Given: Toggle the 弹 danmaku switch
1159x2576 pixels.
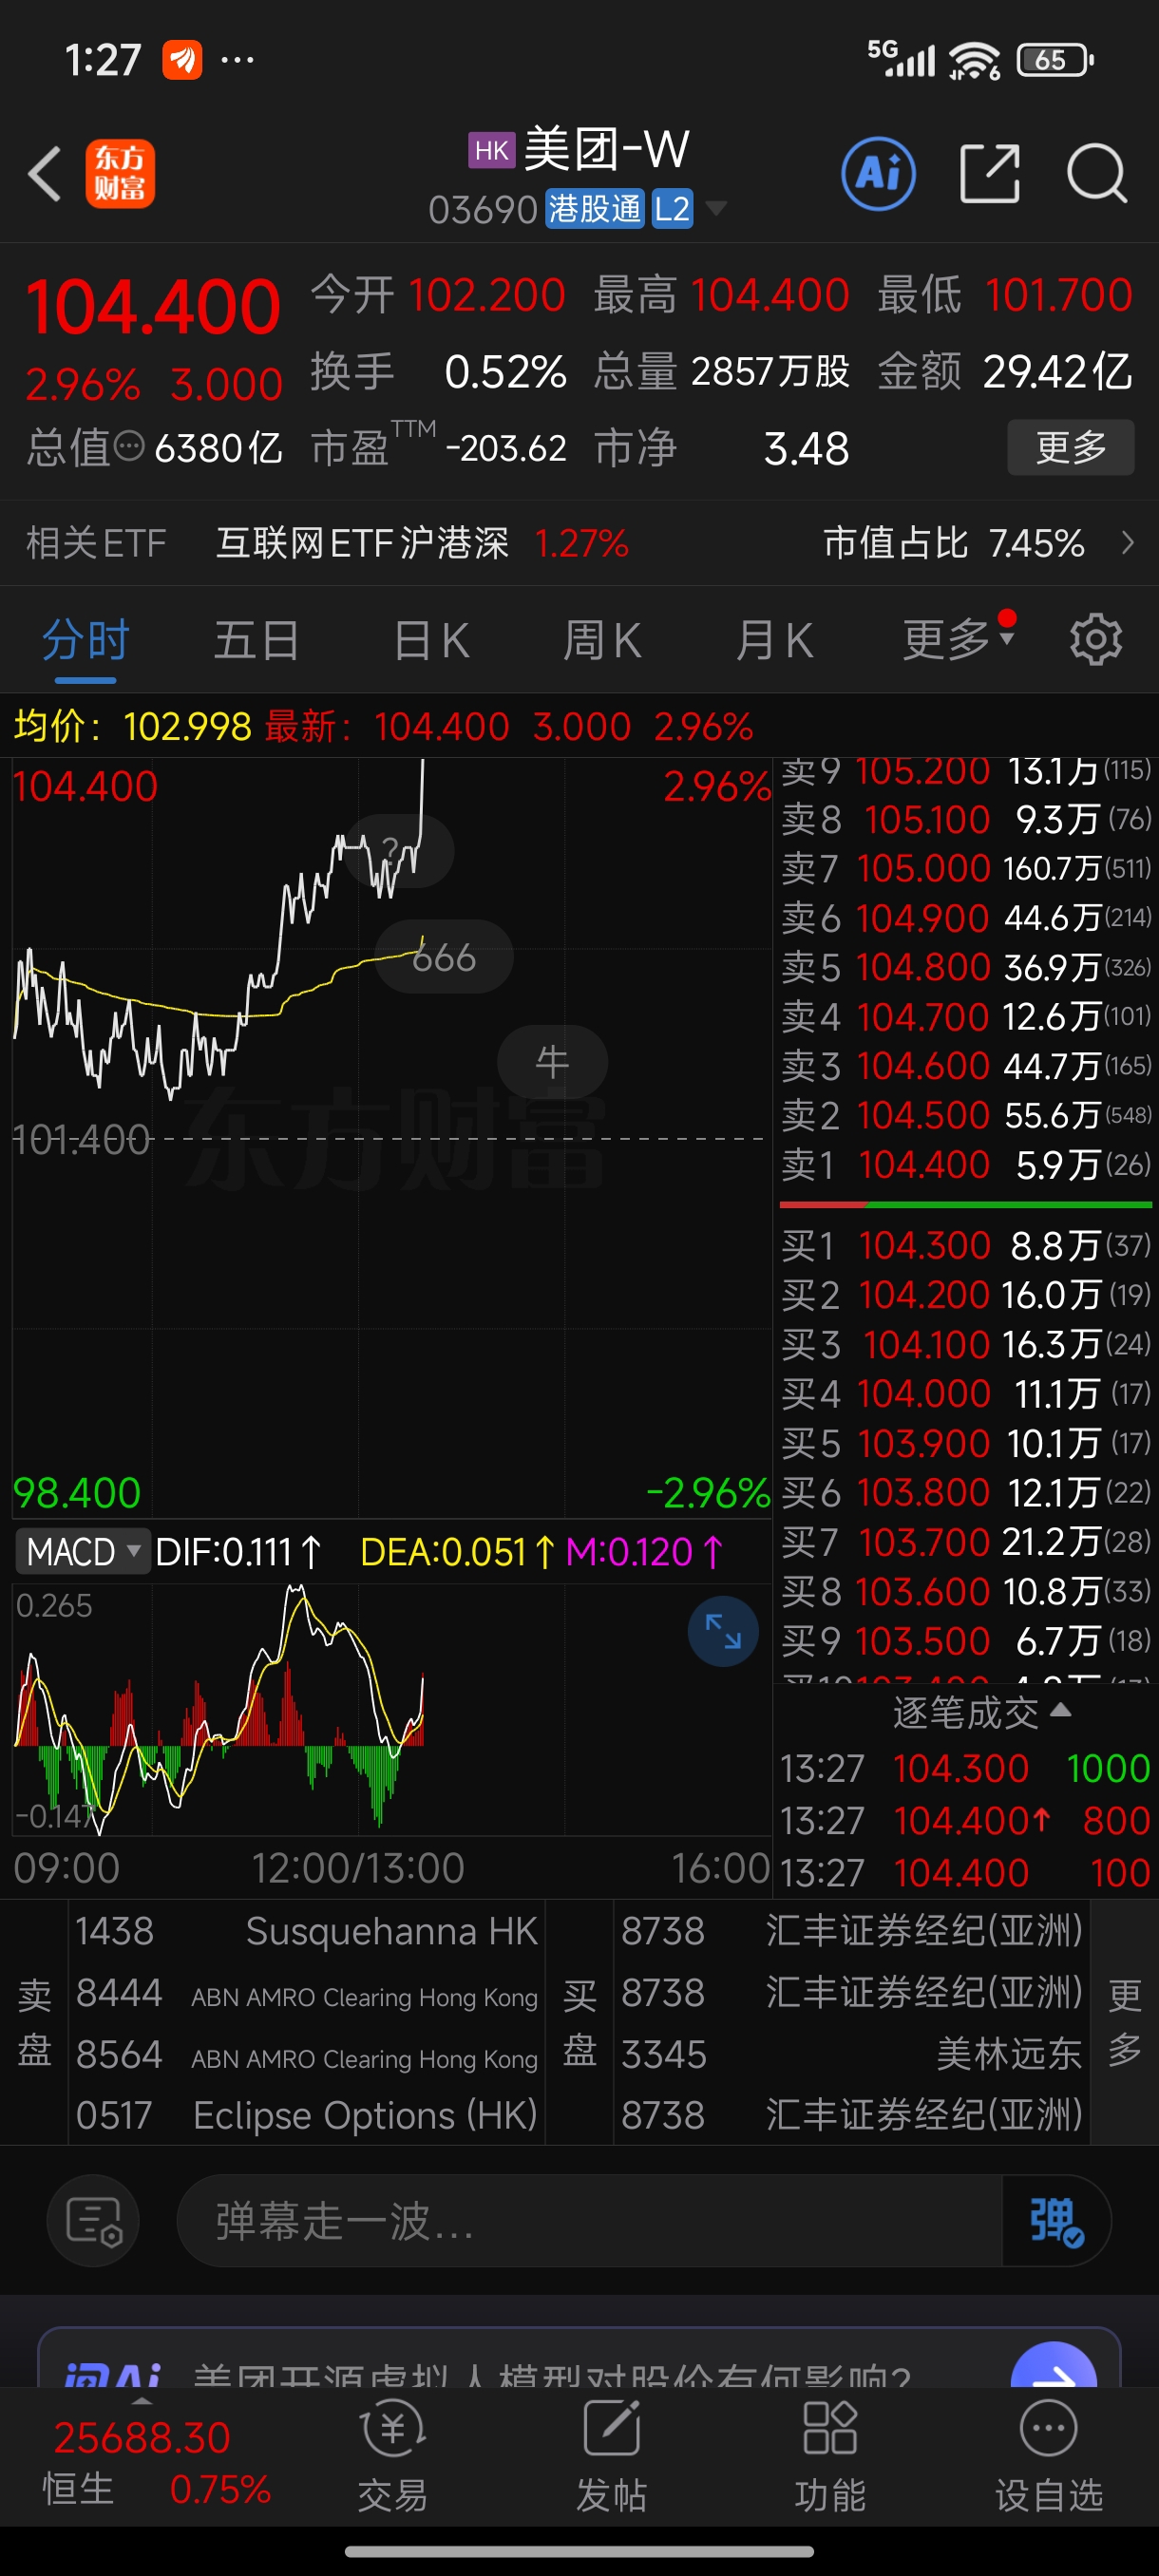Looking at the screenshot, I should click(x=1056, y=2220).
